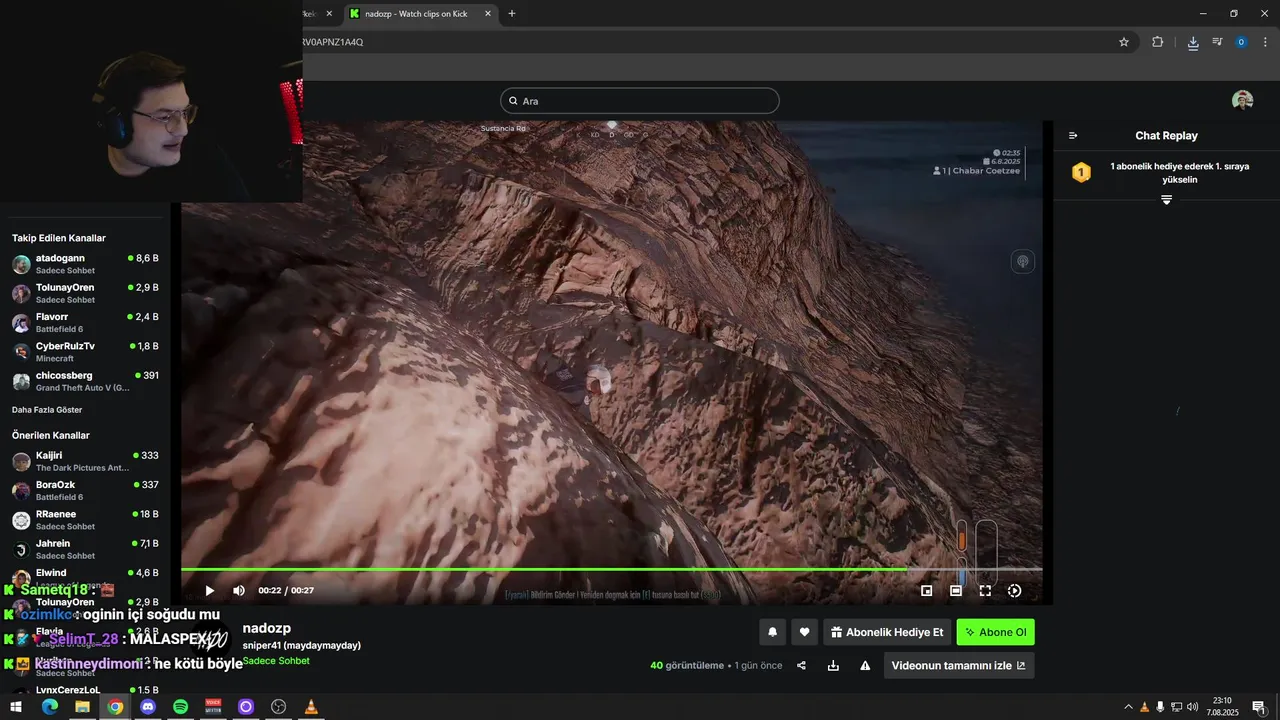Viewport: 1280px width, 720px height.
Task: Open Jahrein in recommended channels
Action: click(x=85, y=549)
